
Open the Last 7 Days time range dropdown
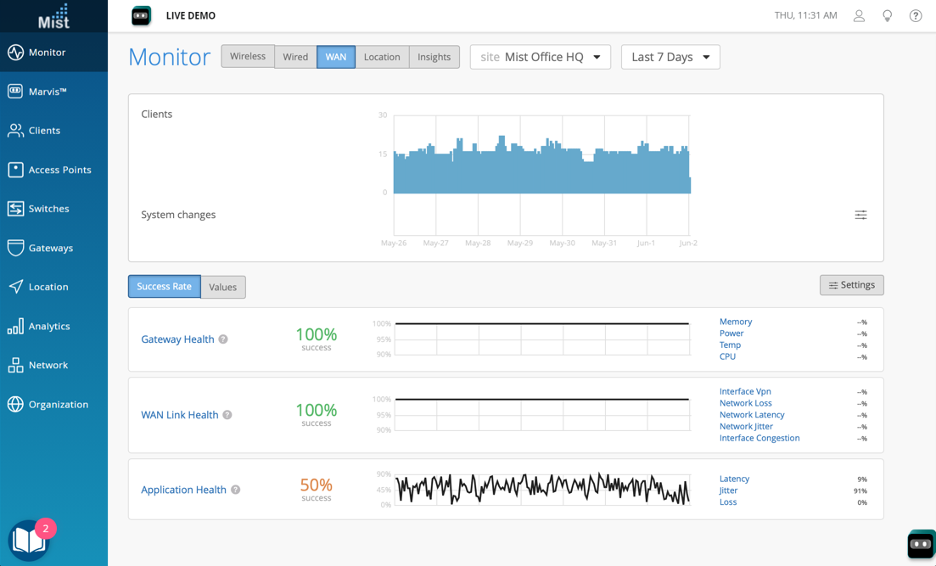(670, 57)
